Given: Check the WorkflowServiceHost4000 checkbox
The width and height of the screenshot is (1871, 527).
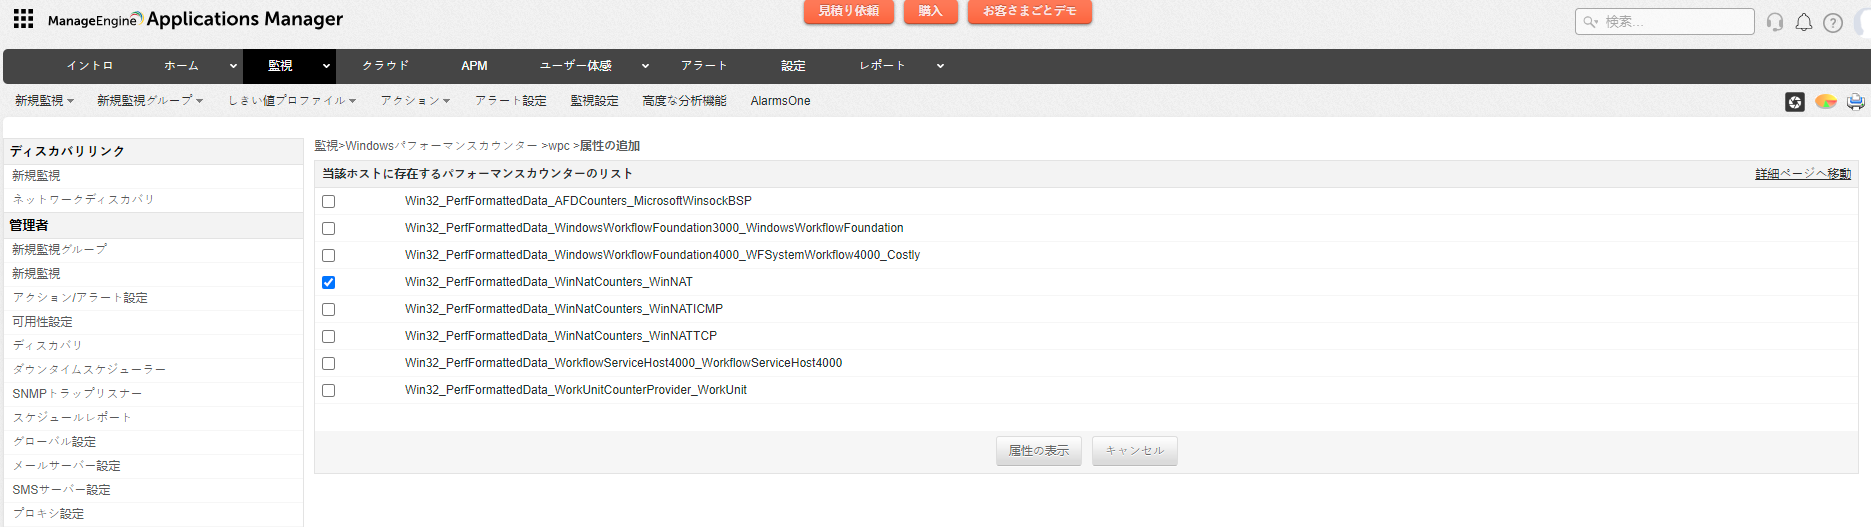Looking at the screenshot, I should [328, 363].
